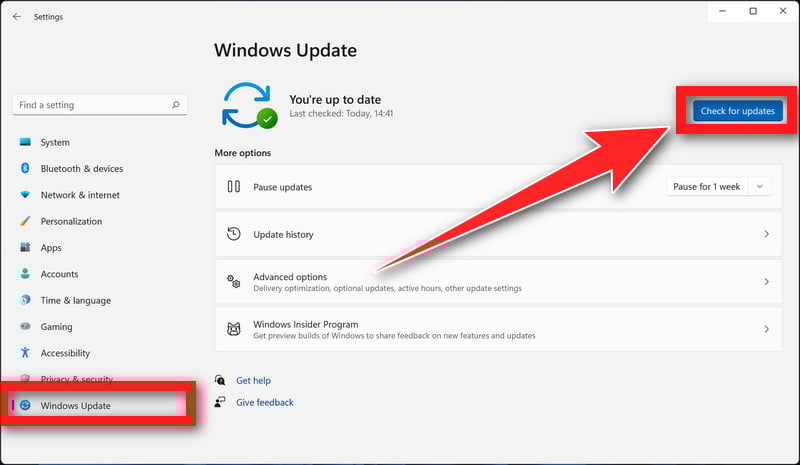
Task: Click the More options heading
Action: click(243, 153)
